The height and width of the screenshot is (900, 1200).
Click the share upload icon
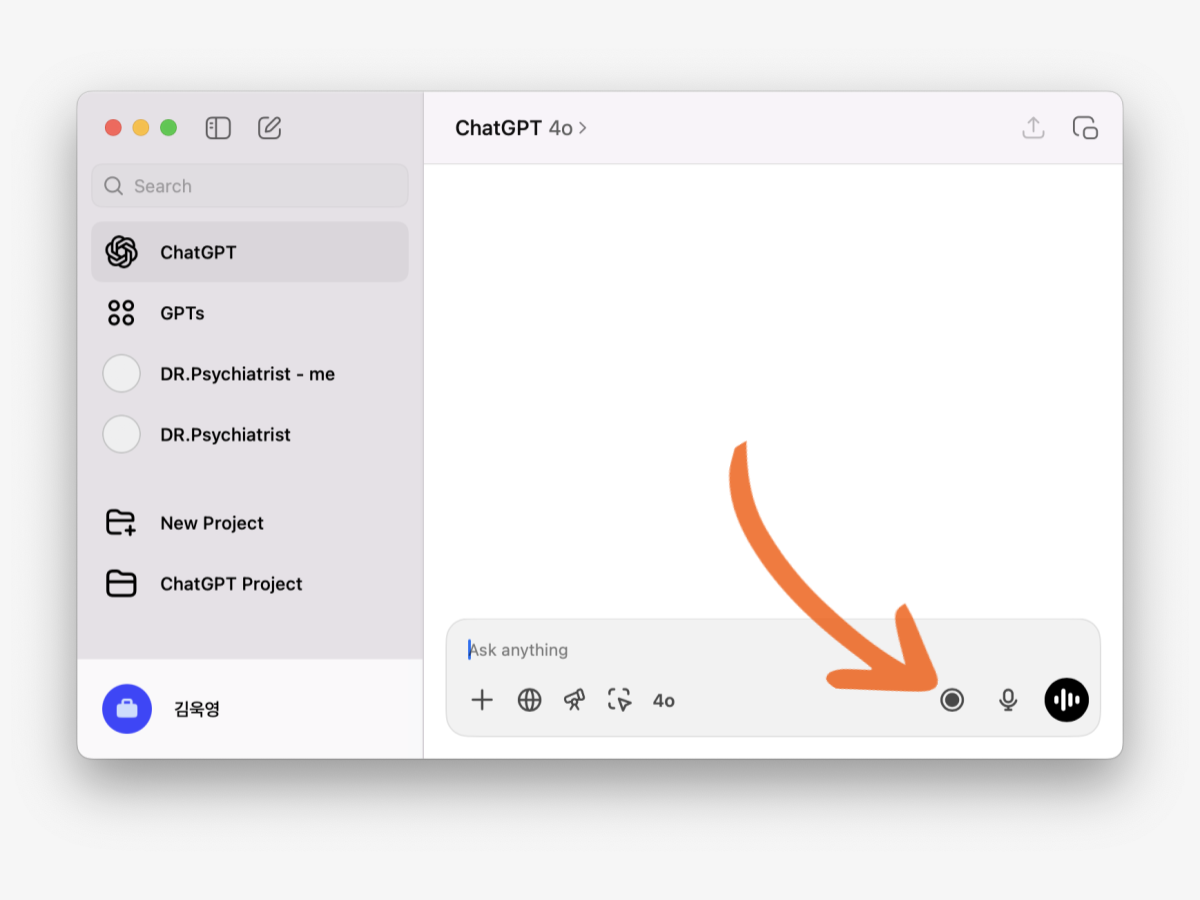pyautogui.click(x=1033, y=128)
